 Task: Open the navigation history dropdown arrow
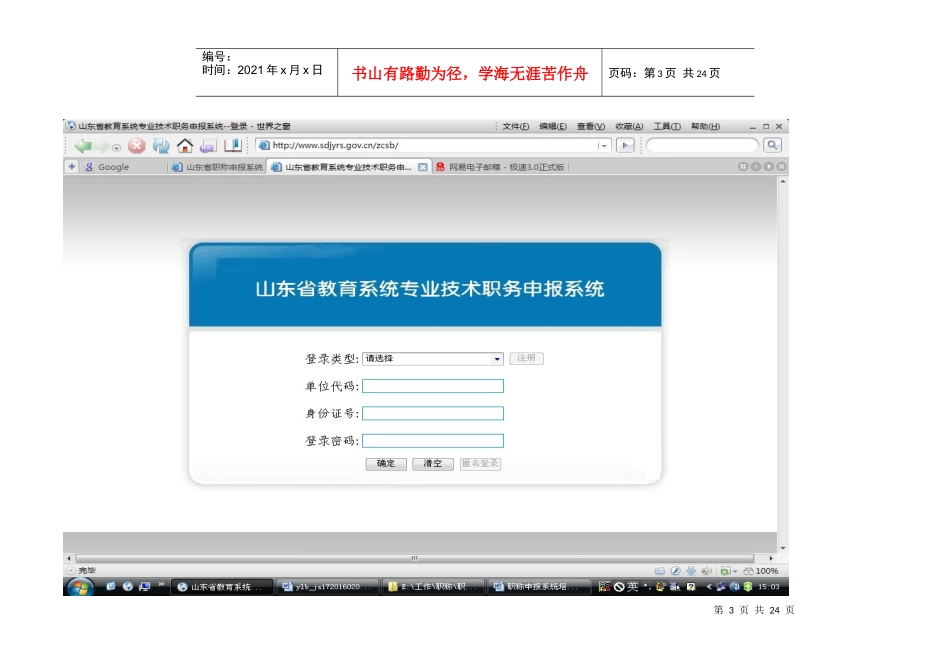coord(116,147)
